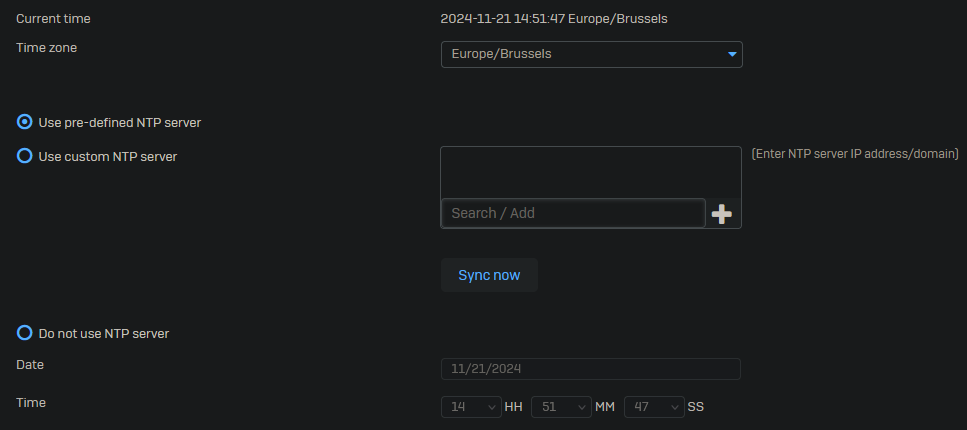This screenshot has width=967, height=430.
Task: Click the Time label beside hour selectors
Action: click(x=30, y=402)
